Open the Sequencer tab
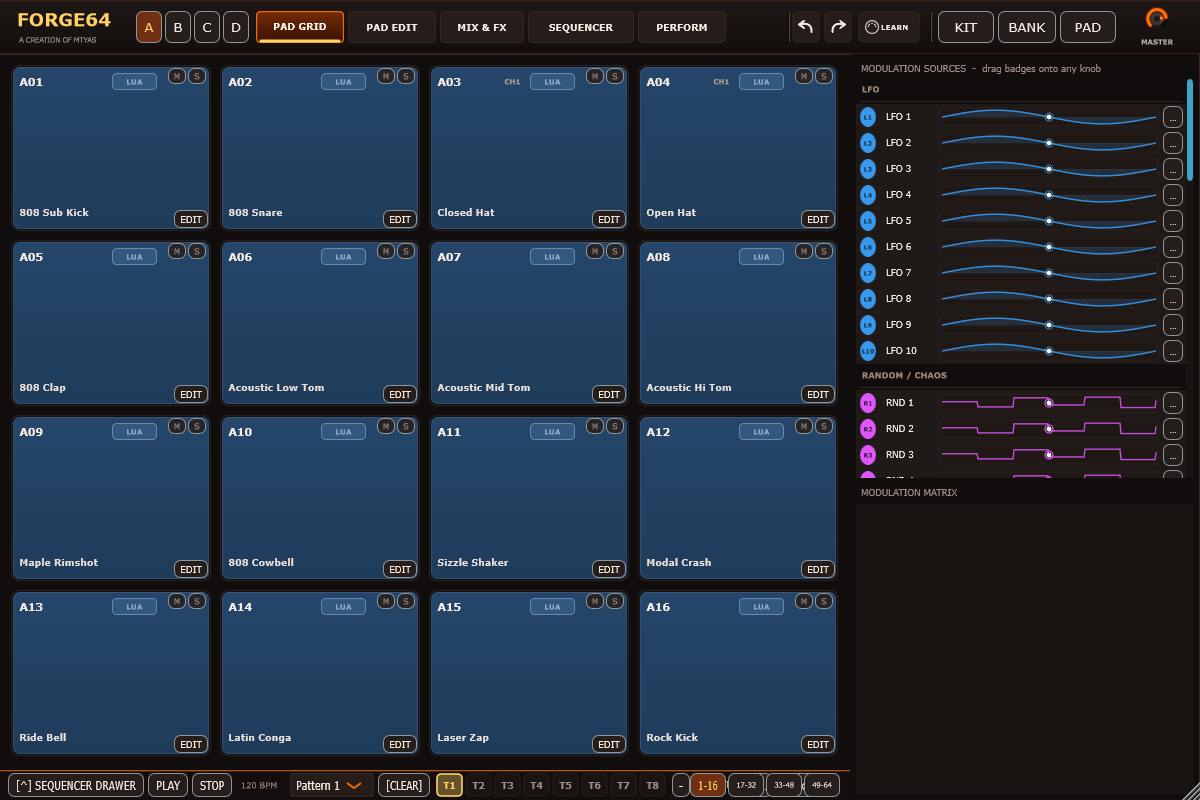 [581, 27]
